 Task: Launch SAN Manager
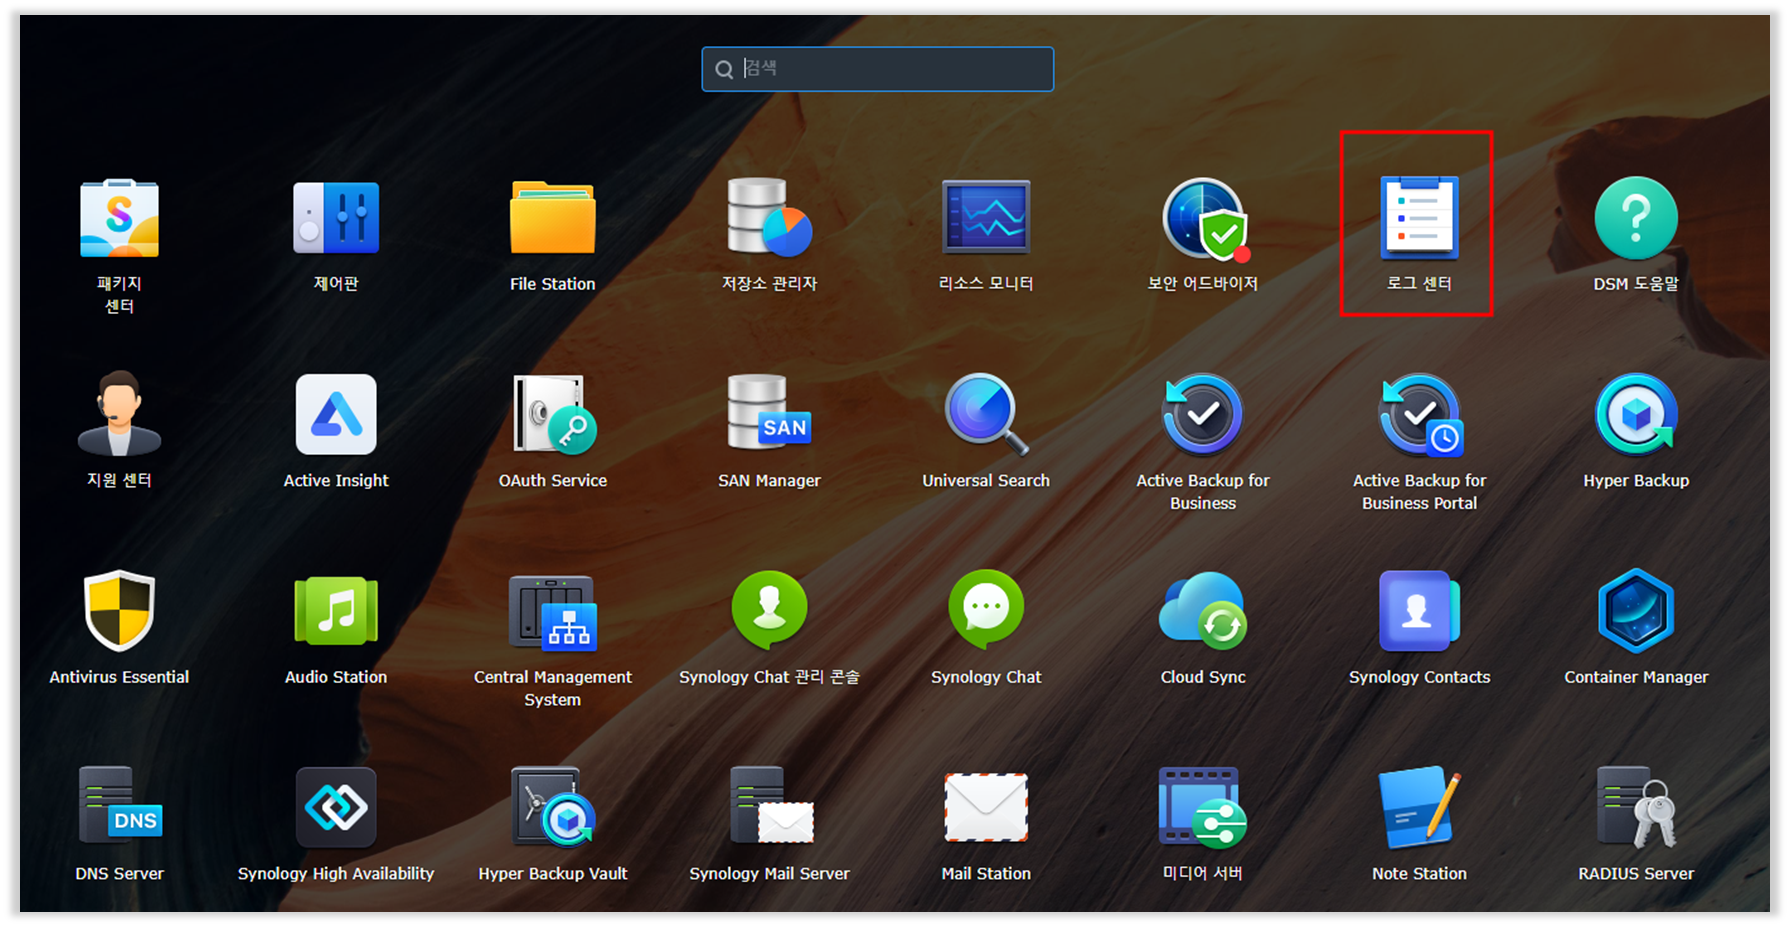769,414
